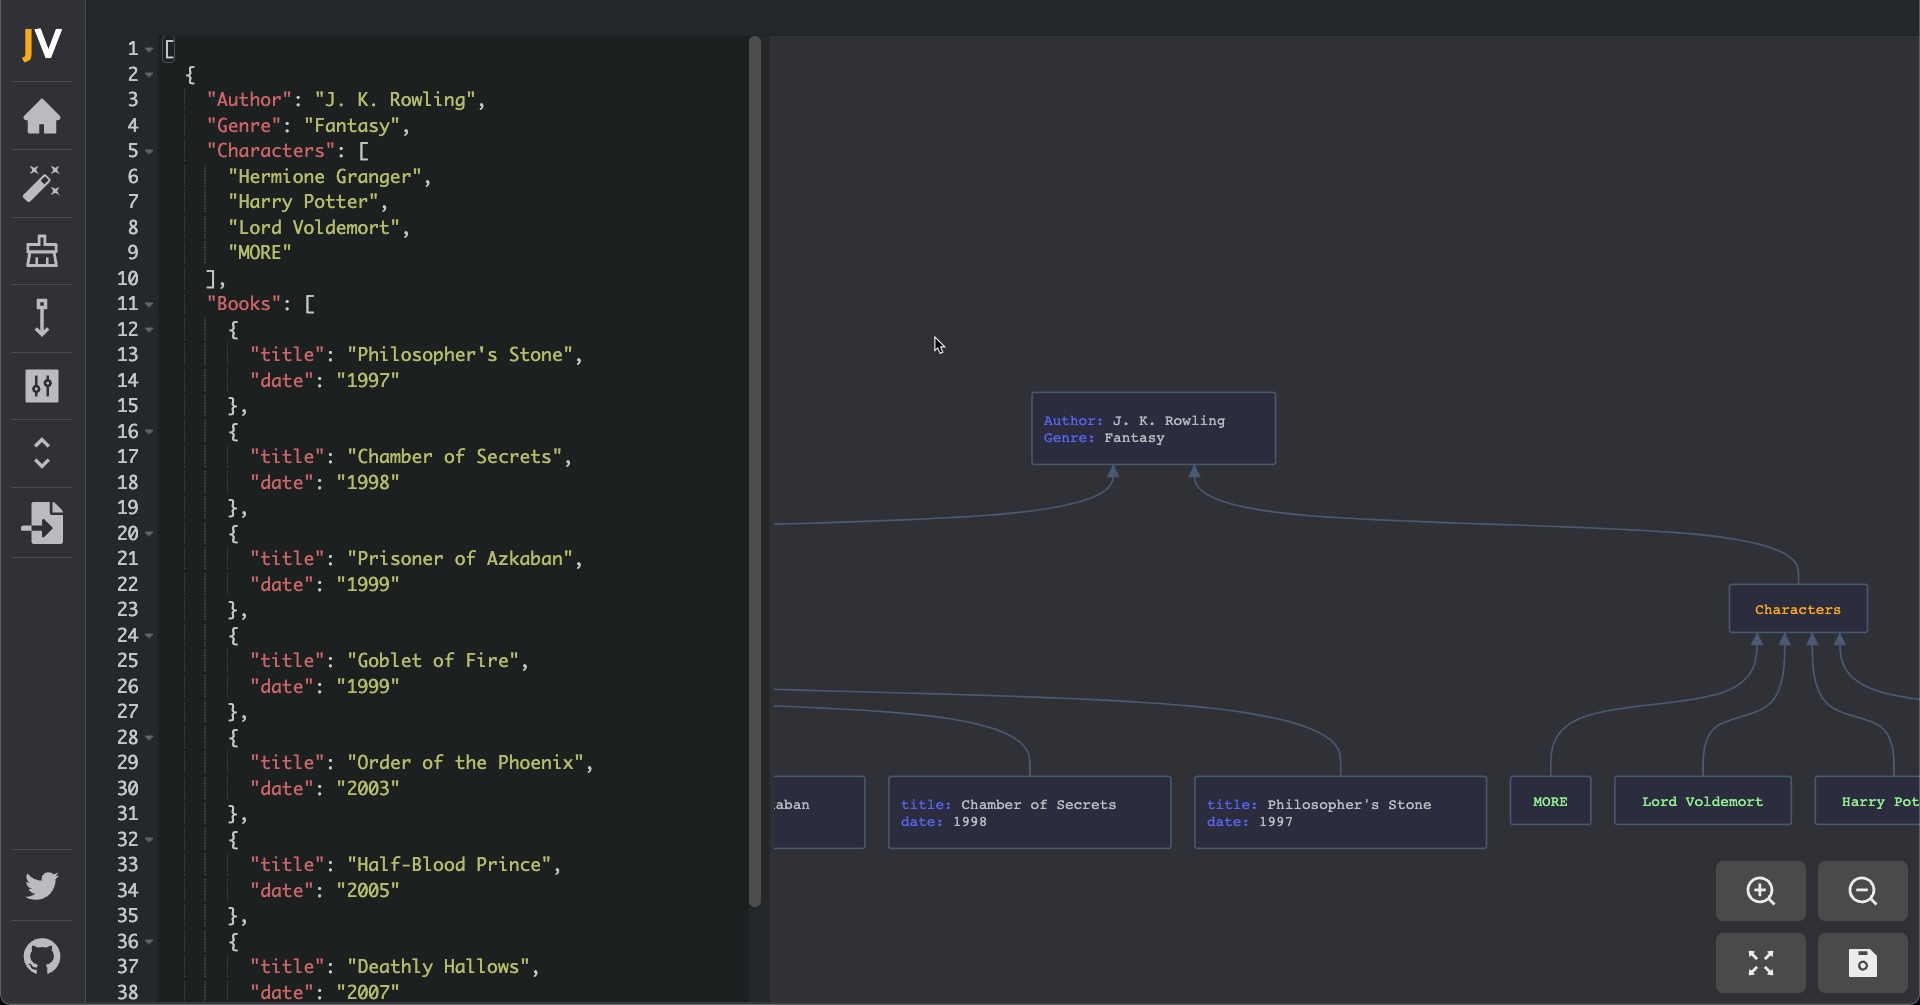Select the Chamber of Secrets graph node
The width and height of the screenshot is (1920, 1005).
click(x=1029, y=812)
